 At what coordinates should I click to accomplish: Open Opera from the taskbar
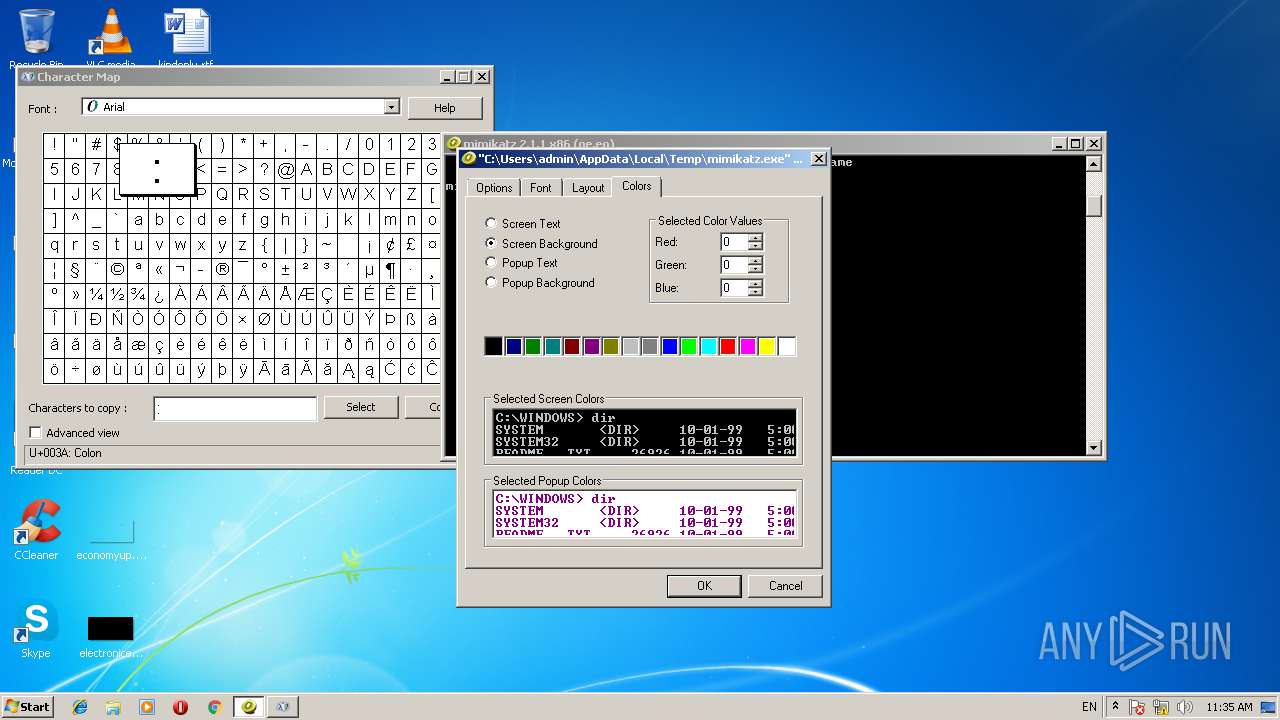[180, 707]
